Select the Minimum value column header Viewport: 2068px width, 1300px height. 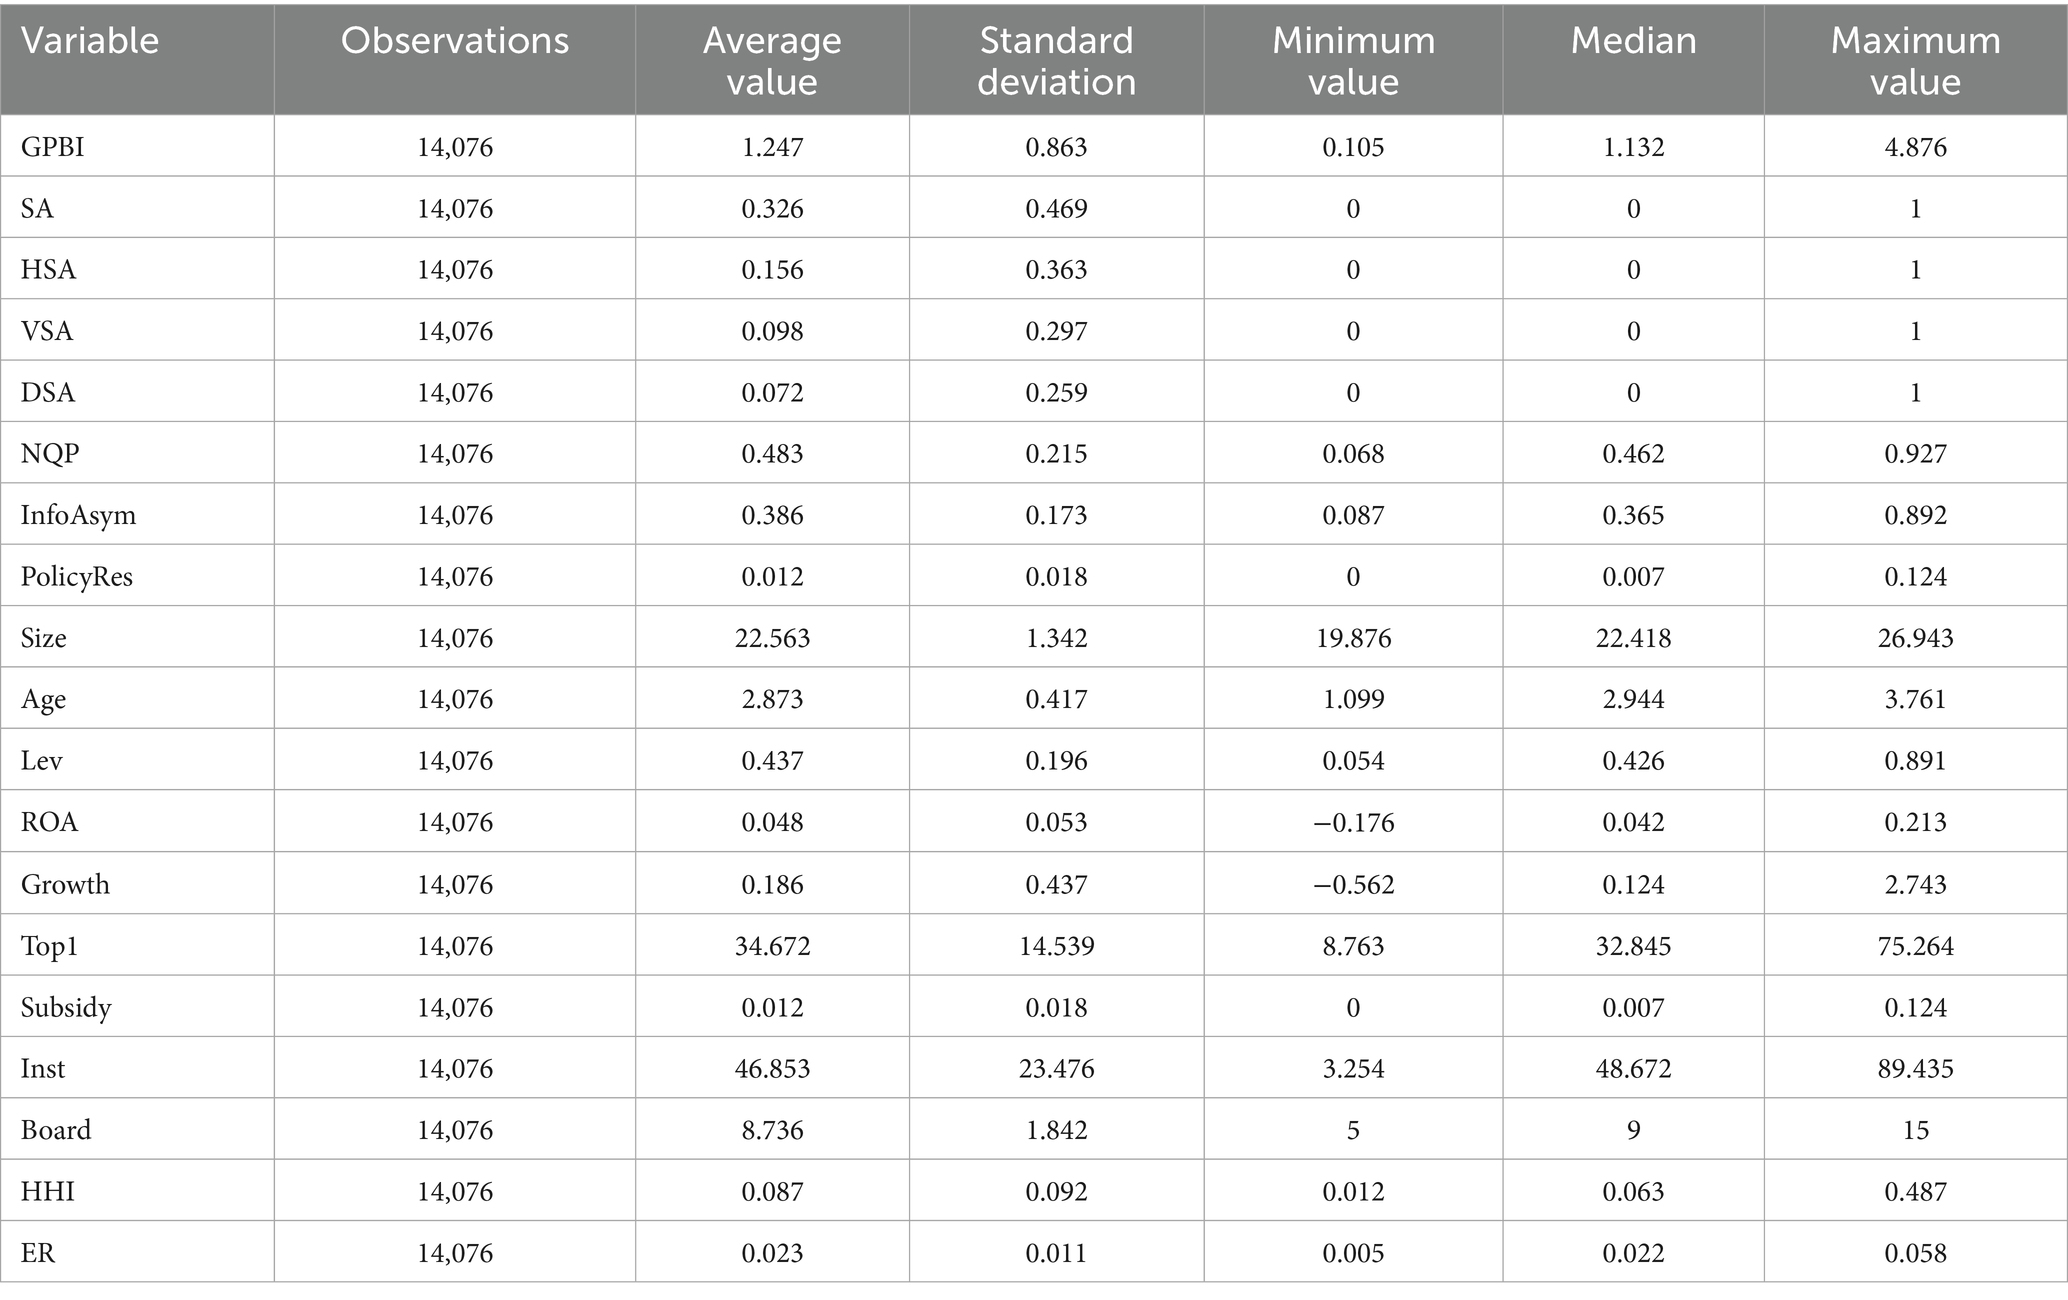(x=1353, y=60)
